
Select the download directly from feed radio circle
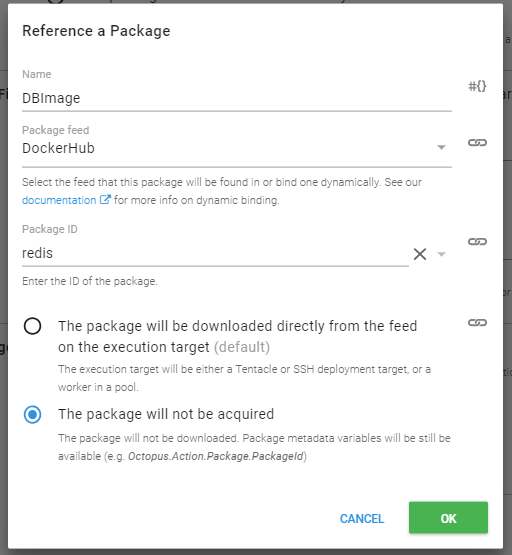[x=33, y=326]
